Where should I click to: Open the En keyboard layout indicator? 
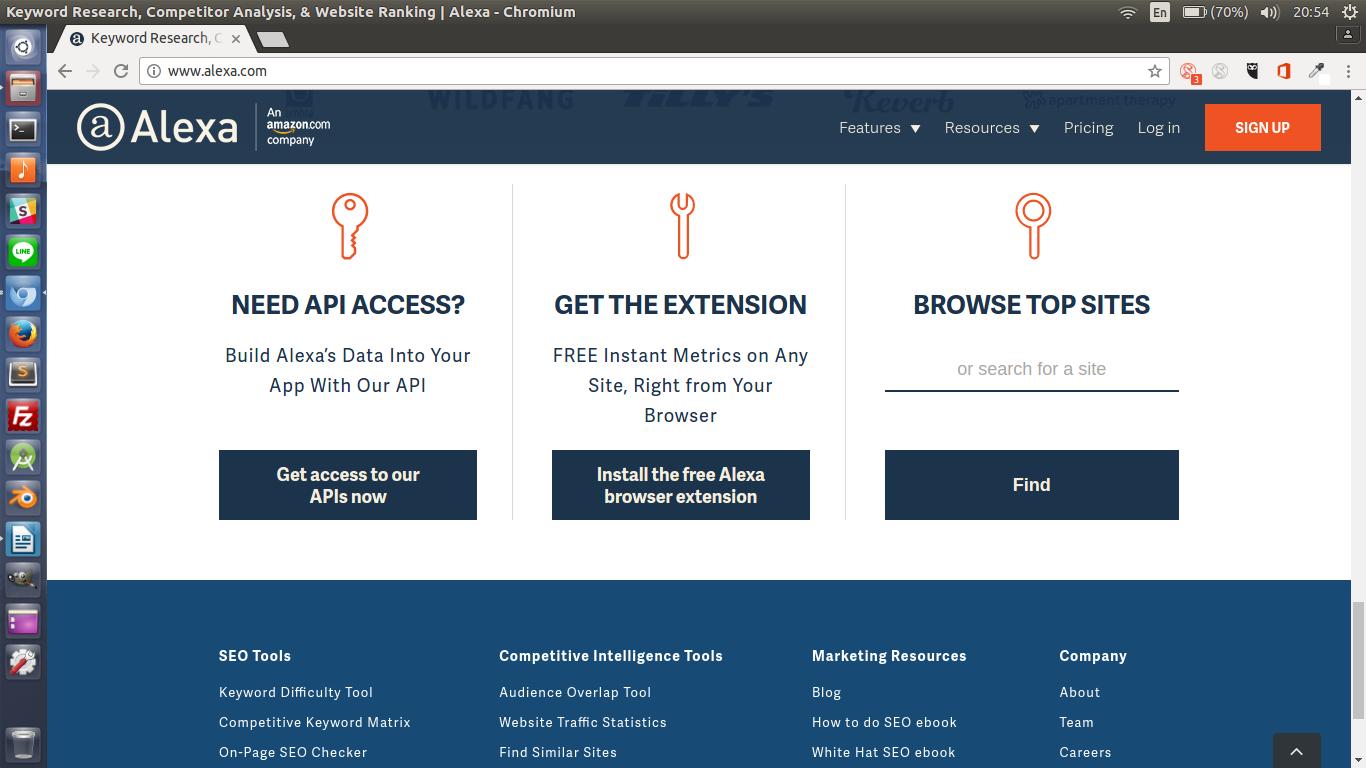pyautogui.click(x=1160, y=12)
